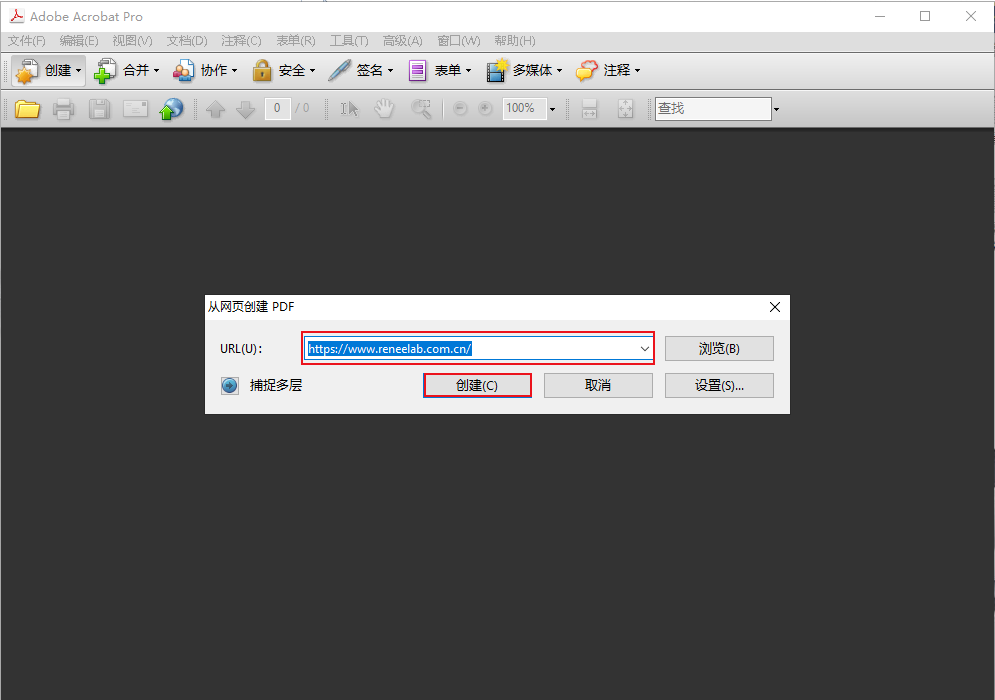
Task: Open the 文件(F) menu
Action: tap(27, 41)
